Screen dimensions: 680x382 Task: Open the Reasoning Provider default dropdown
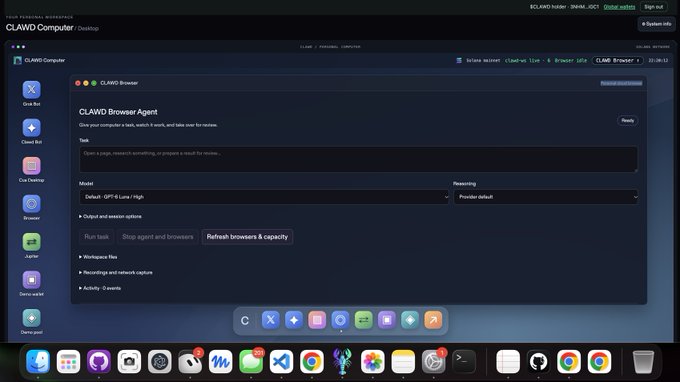pos(546,197)
